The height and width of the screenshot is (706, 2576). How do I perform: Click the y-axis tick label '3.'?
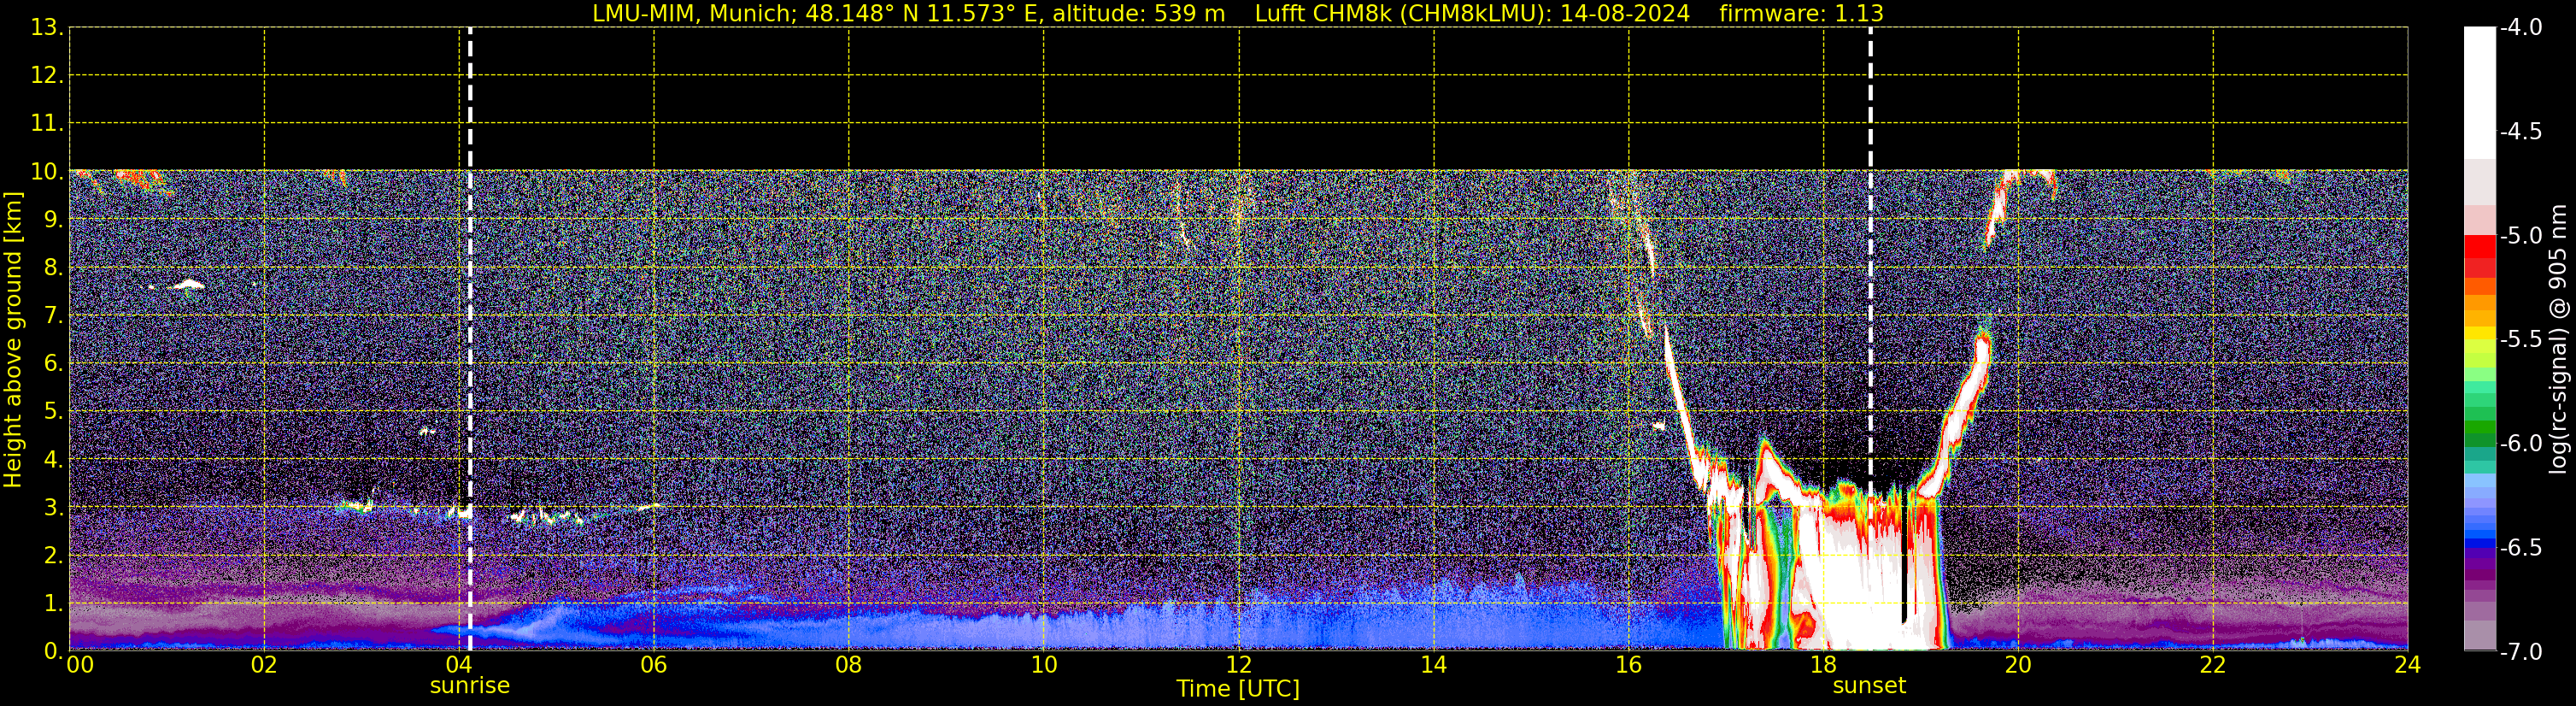click(53, 508)
